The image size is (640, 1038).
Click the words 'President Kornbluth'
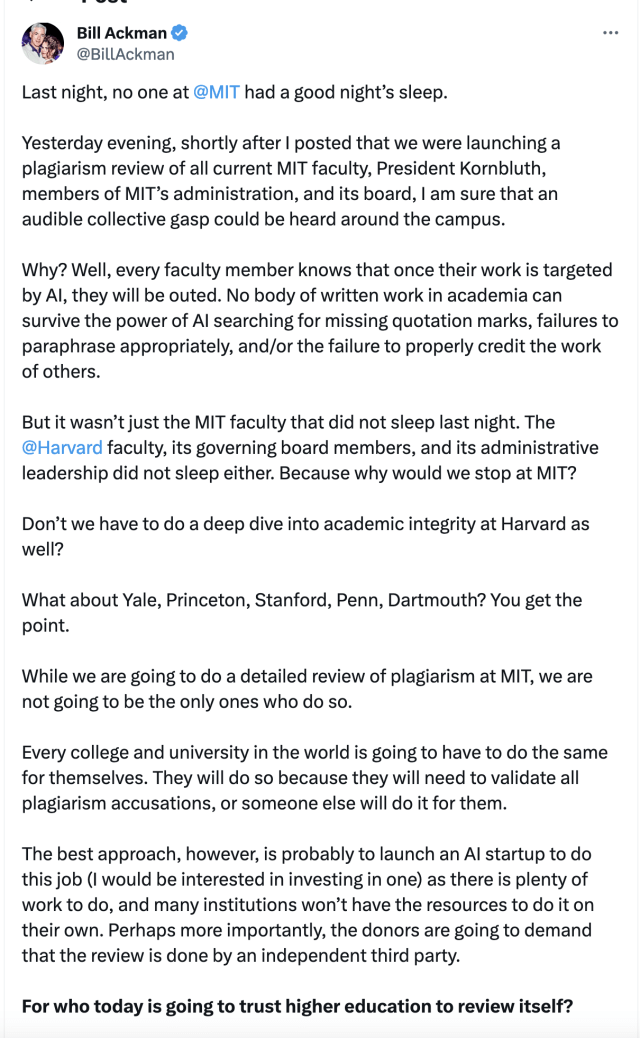click(x=461, y=168)
